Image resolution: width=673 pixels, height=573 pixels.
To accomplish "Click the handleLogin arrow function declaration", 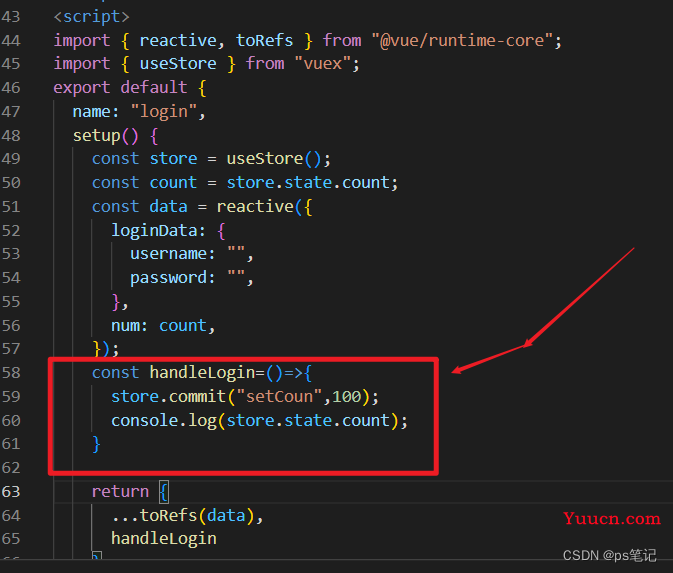I will tap(202, 373).
